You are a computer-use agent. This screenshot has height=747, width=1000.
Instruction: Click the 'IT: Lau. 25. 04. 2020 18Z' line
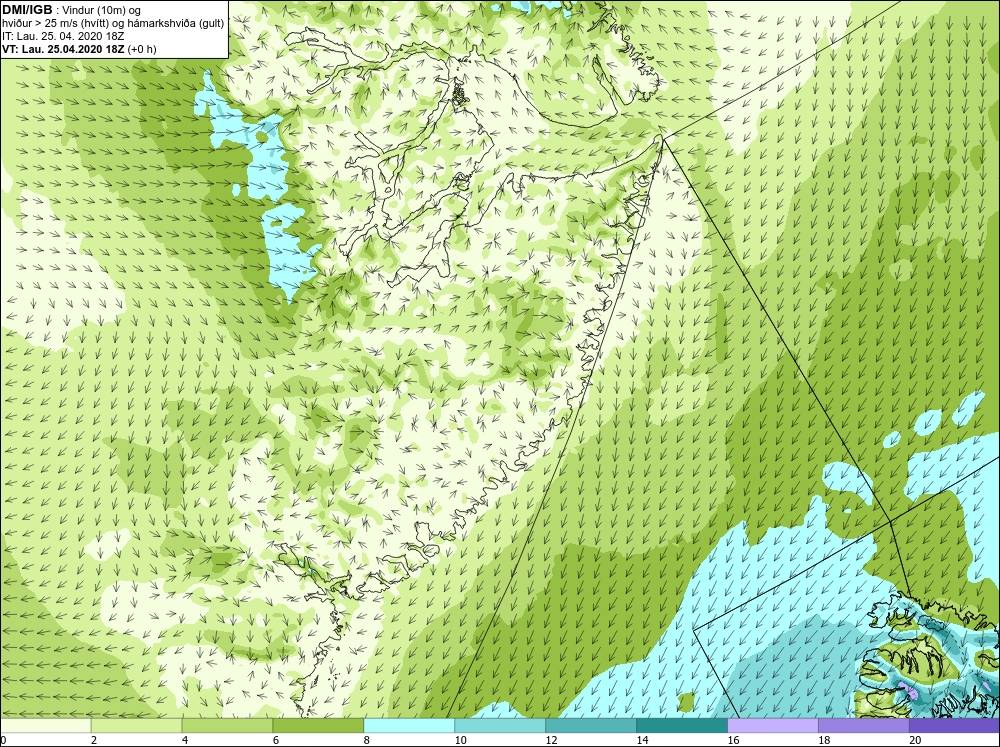click(x=63, y=36)
